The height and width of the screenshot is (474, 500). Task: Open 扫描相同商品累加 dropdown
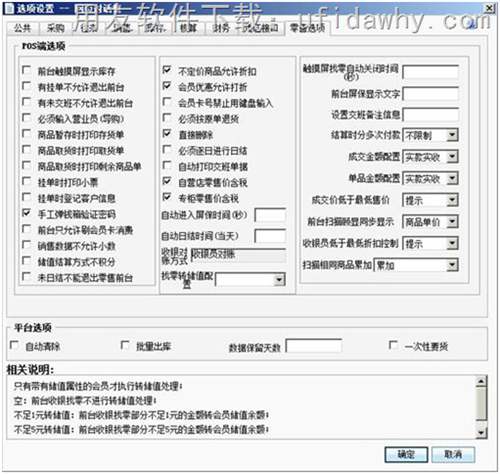(452, 265)
